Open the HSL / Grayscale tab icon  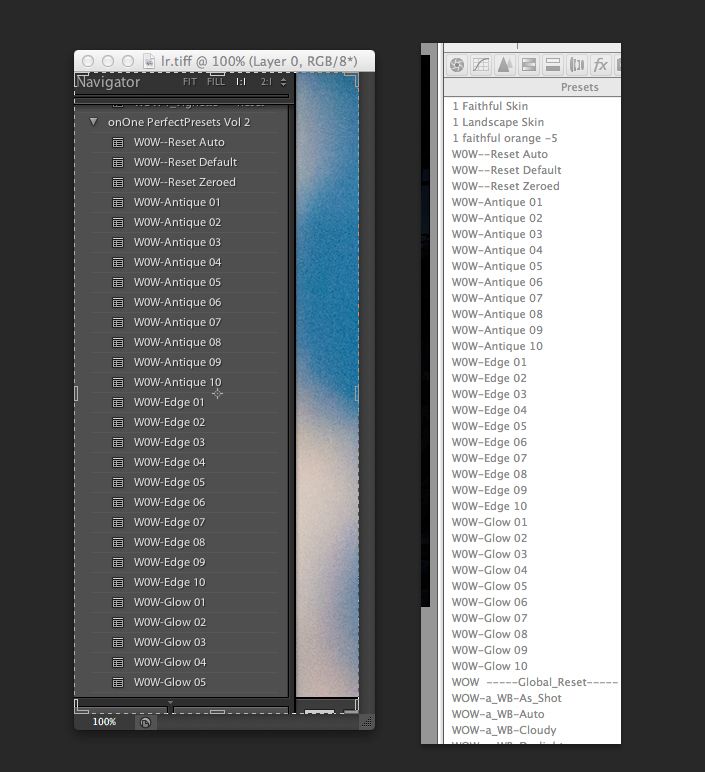[x=529, y=65]
